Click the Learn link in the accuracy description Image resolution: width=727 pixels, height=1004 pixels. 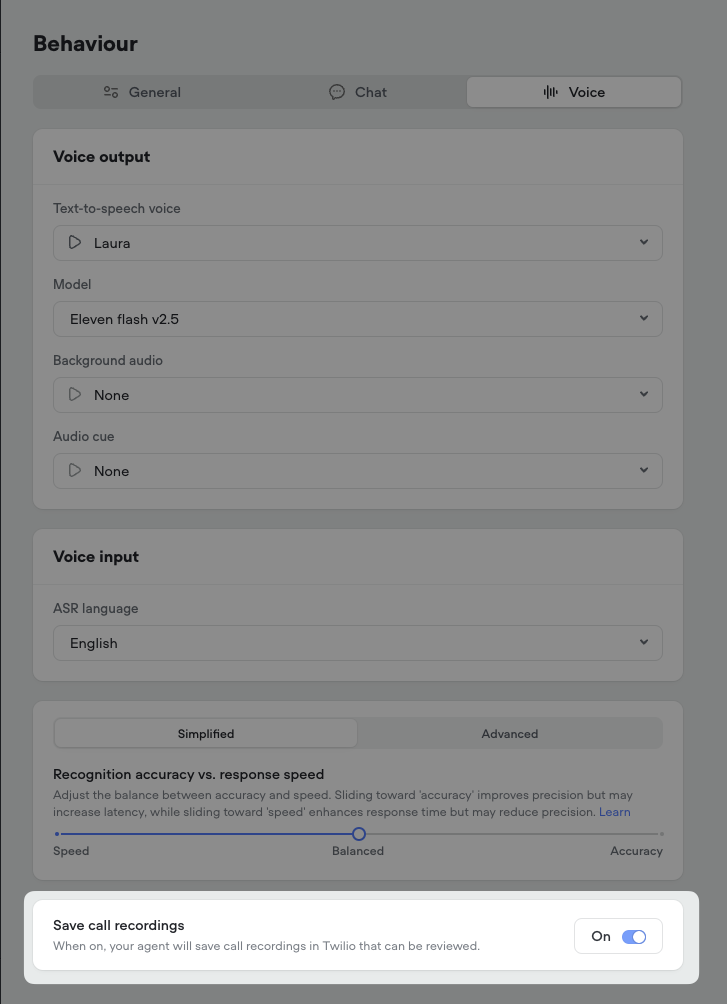614,812
